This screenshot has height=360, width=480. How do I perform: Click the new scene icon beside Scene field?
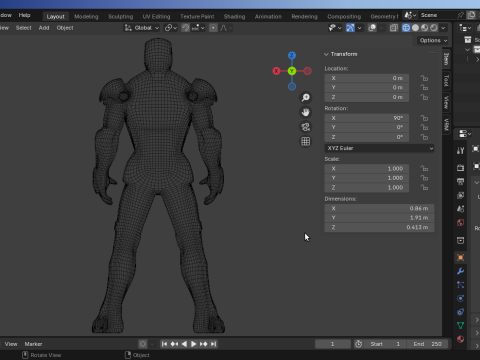coord(471,15)
